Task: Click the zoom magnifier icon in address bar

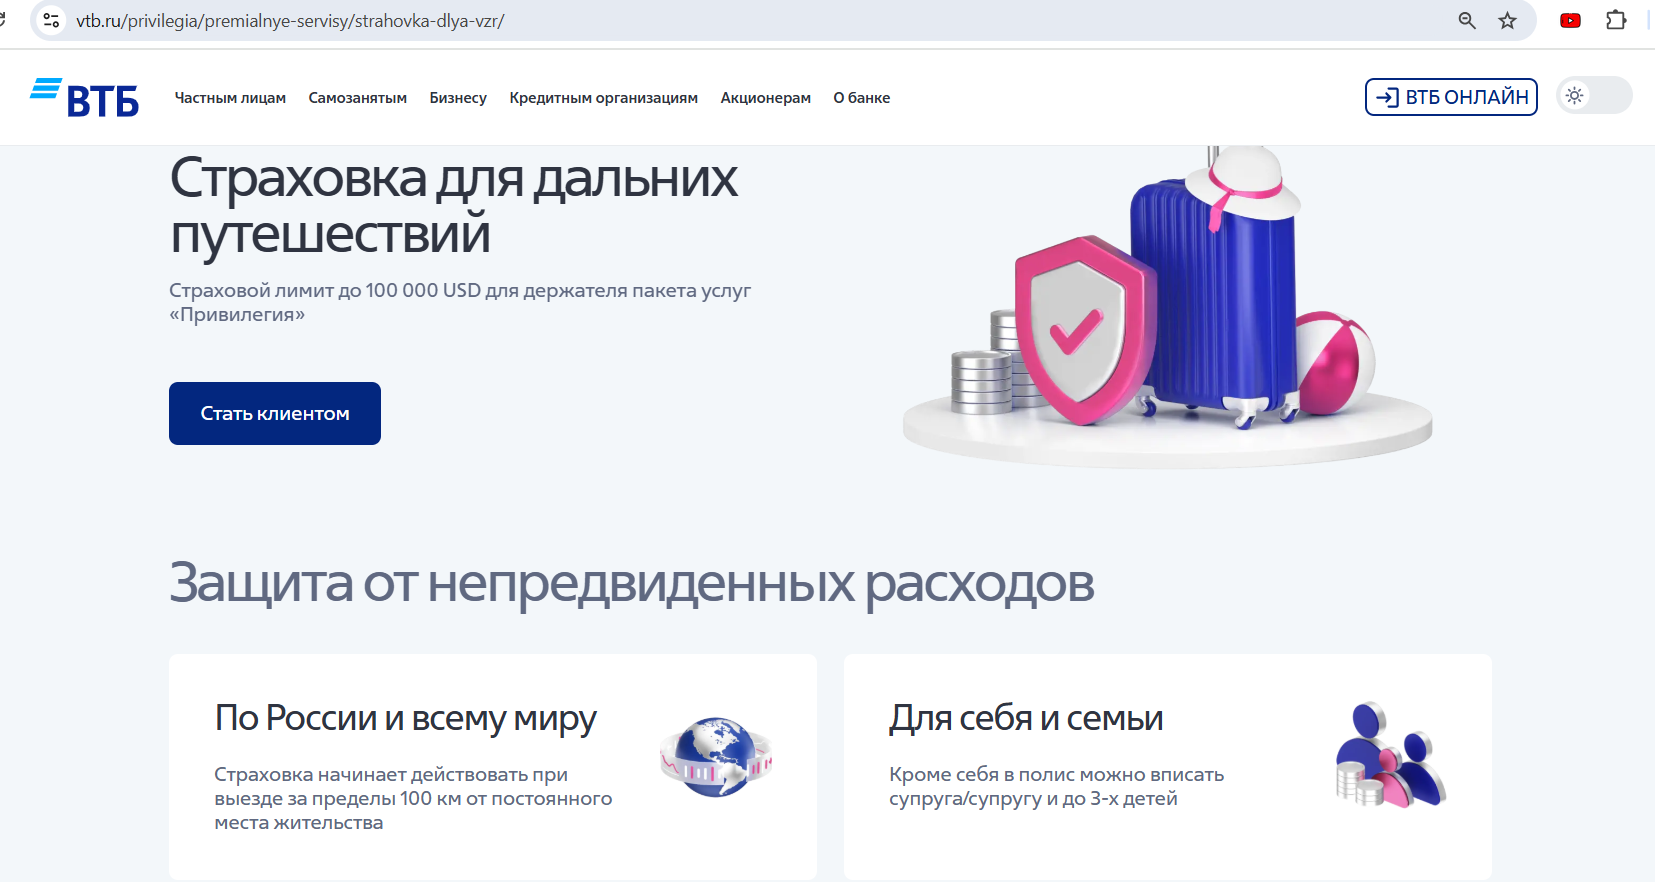Action: 1467,20
